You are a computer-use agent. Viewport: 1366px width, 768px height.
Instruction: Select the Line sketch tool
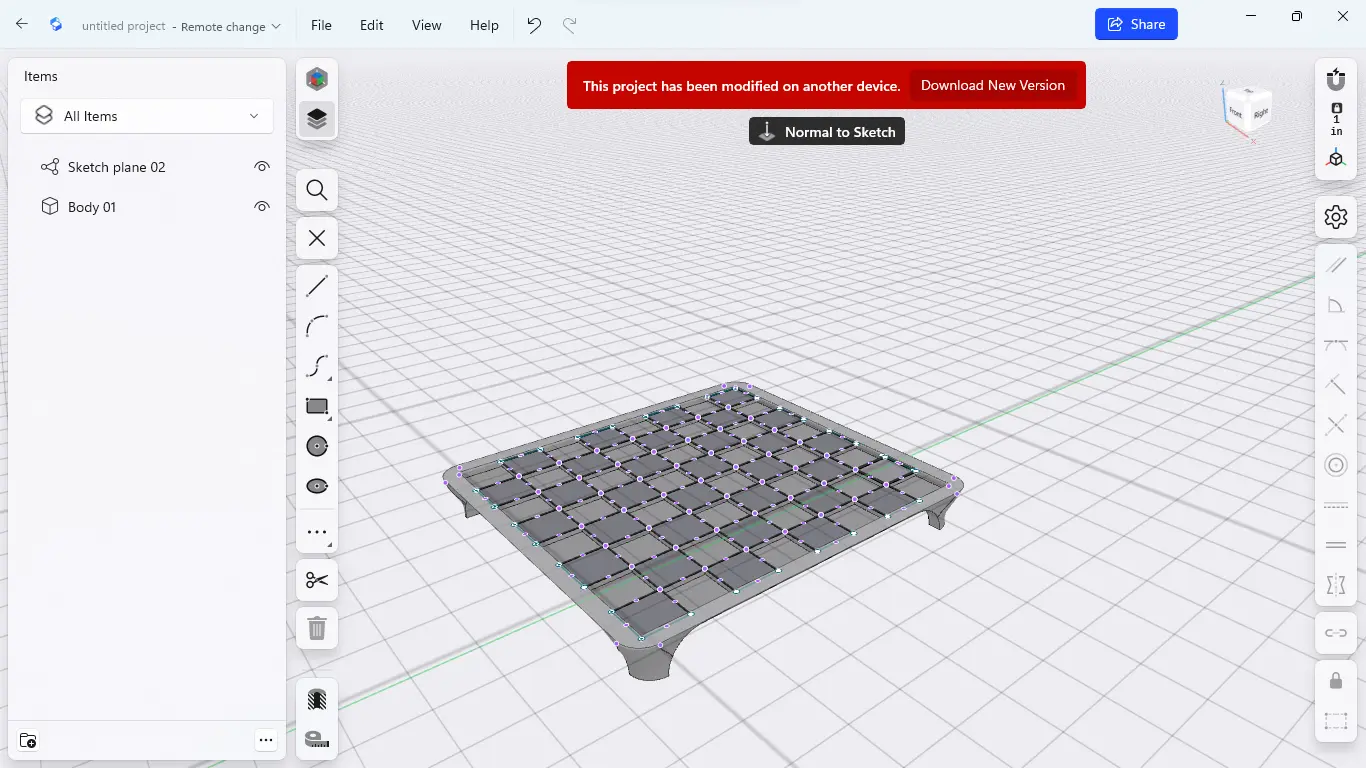317,286
